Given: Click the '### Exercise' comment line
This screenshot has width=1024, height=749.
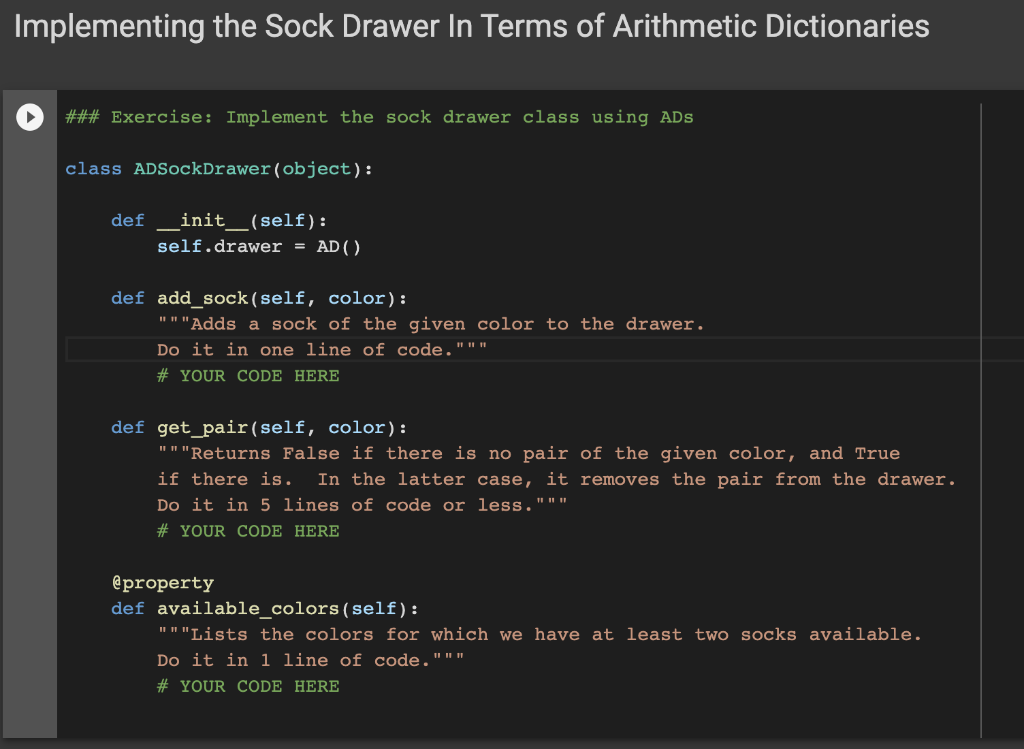Looking at the screenshot, I should click(x=378, y=117).
